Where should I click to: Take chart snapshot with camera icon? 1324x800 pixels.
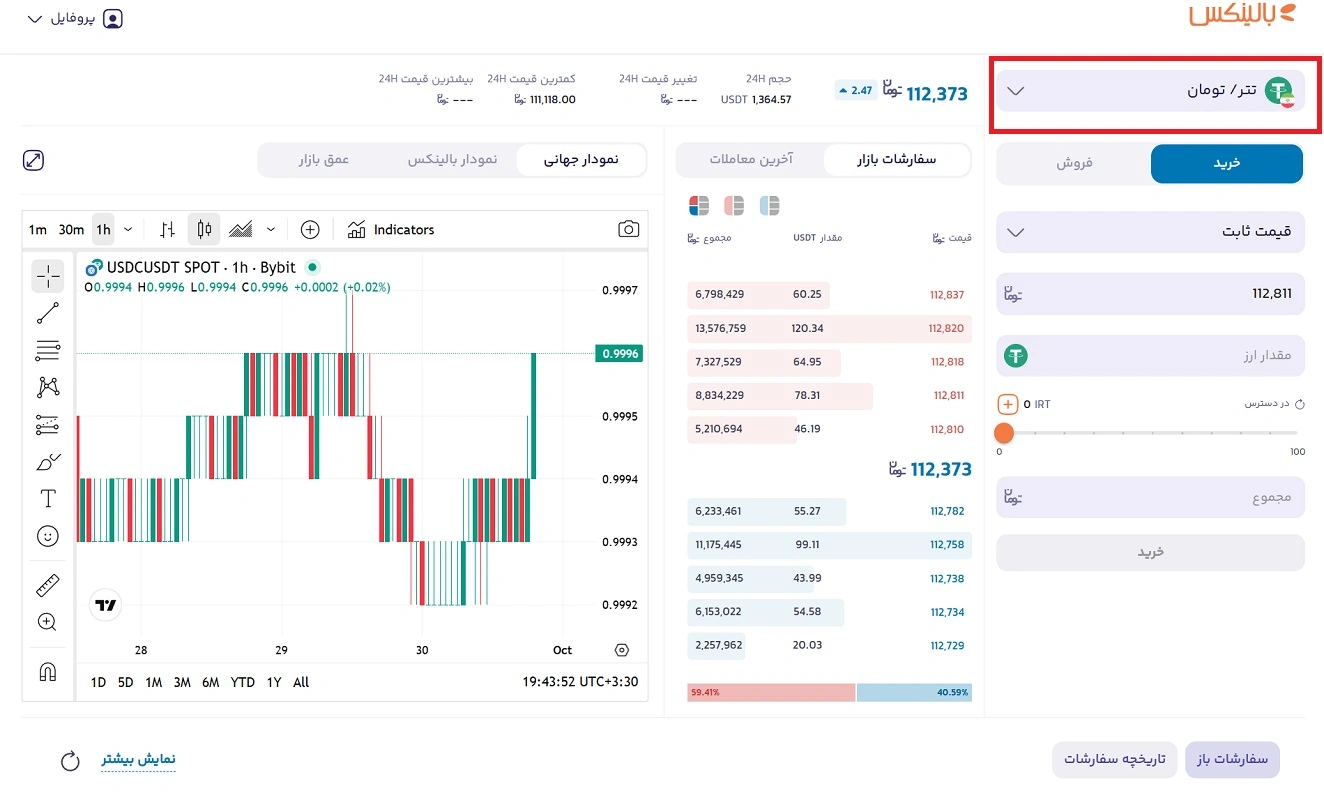[x=628, y=230]
